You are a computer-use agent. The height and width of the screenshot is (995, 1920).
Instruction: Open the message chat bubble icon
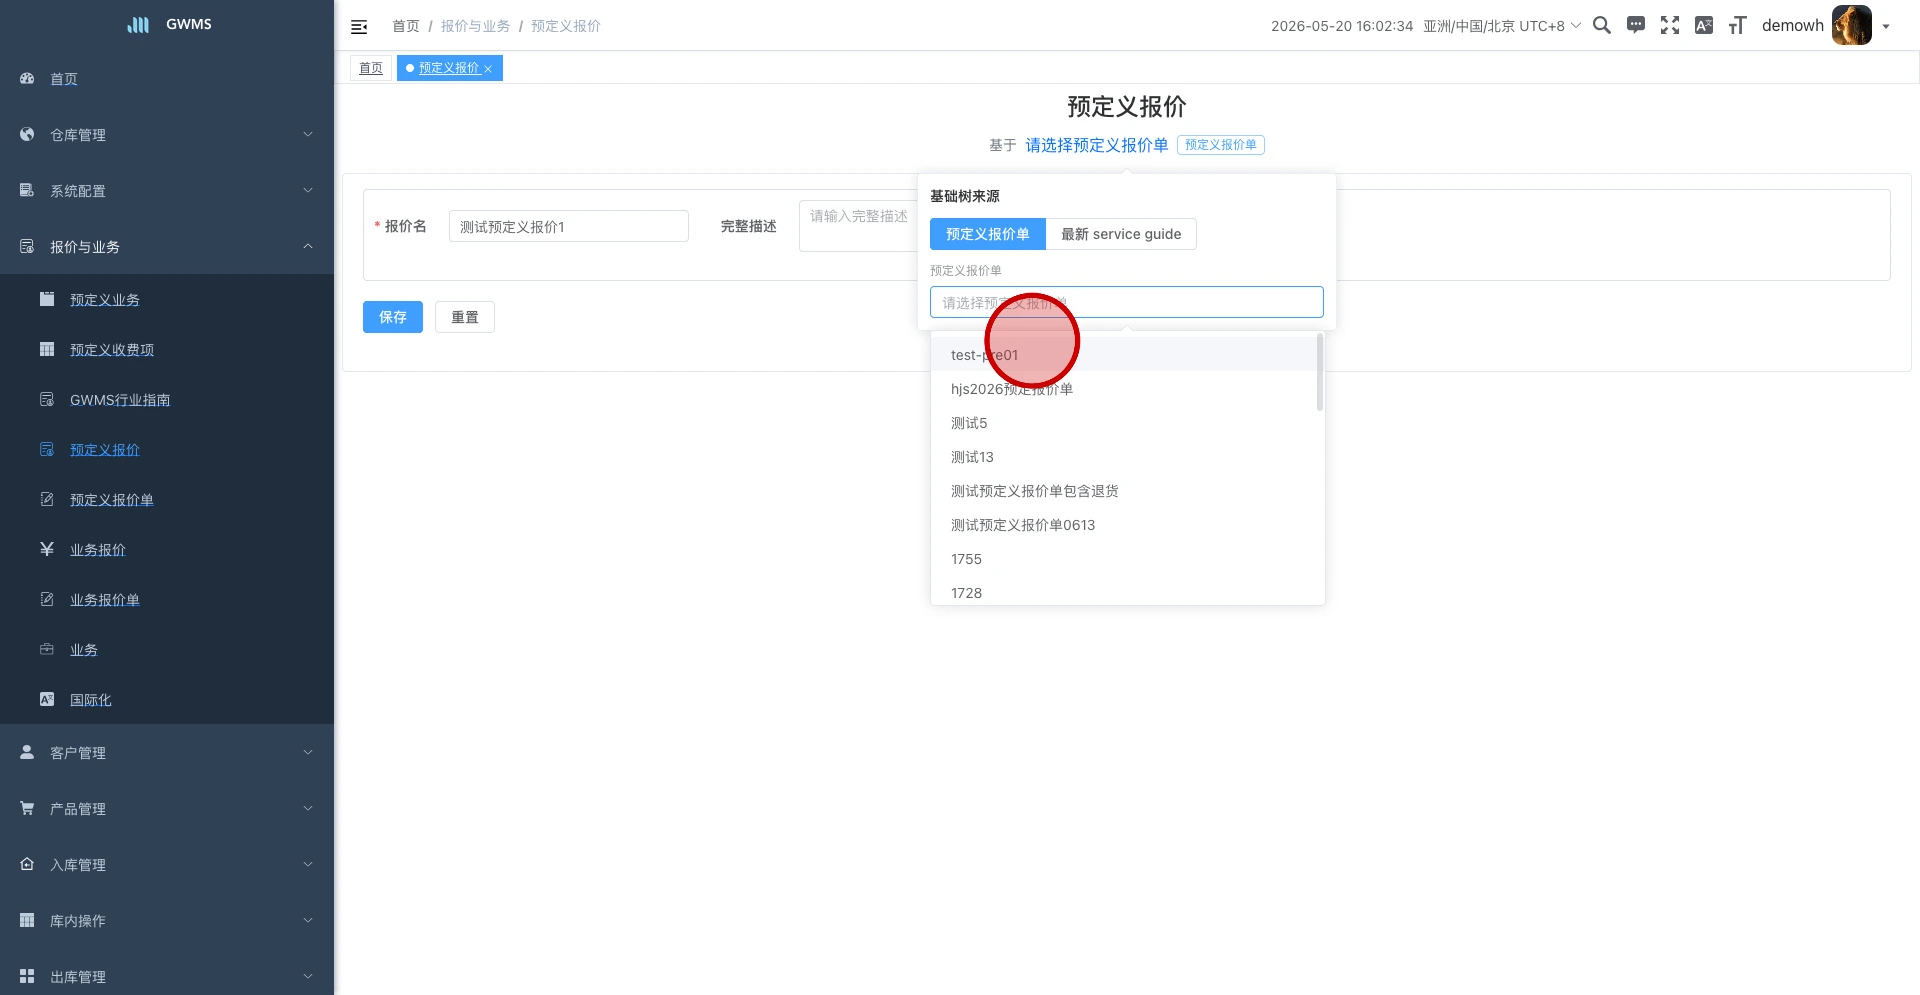pyautogui.click(x=1636, y=26)
